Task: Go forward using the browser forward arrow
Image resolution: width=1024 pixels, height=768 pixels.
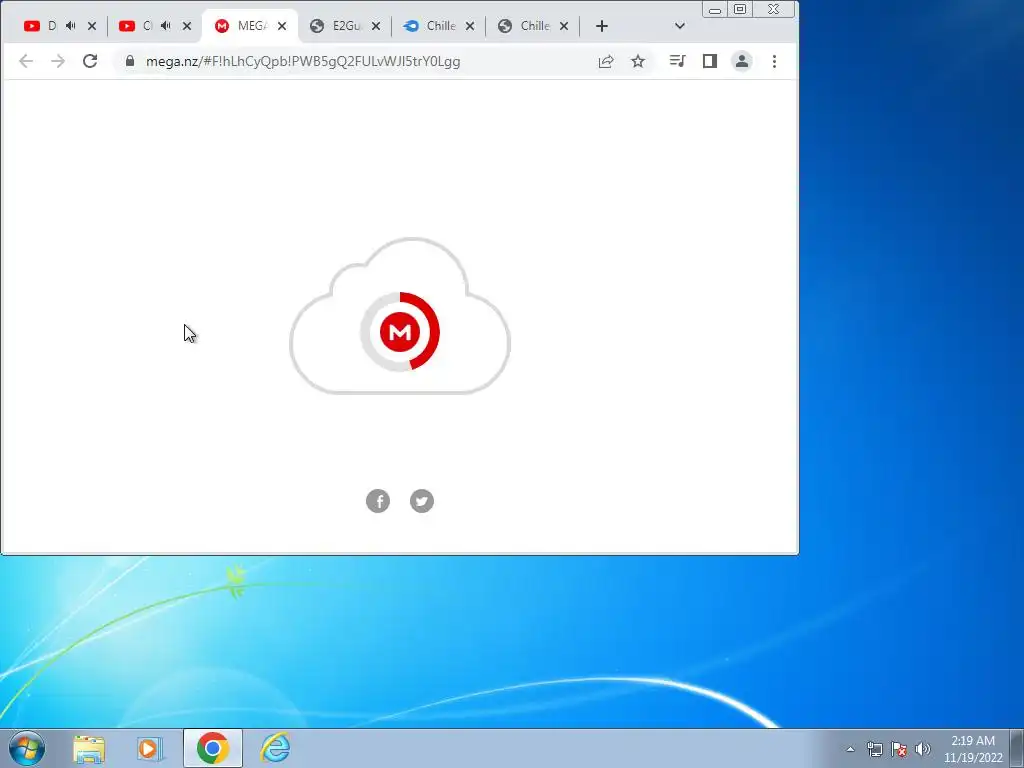Action: tap(58, 61)
